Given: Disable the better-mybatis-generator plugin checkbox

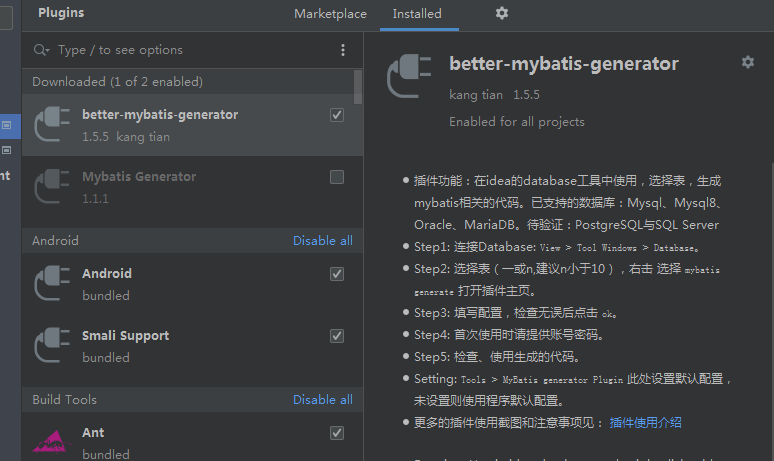Looking at the screenshot, I should (337, 115).
